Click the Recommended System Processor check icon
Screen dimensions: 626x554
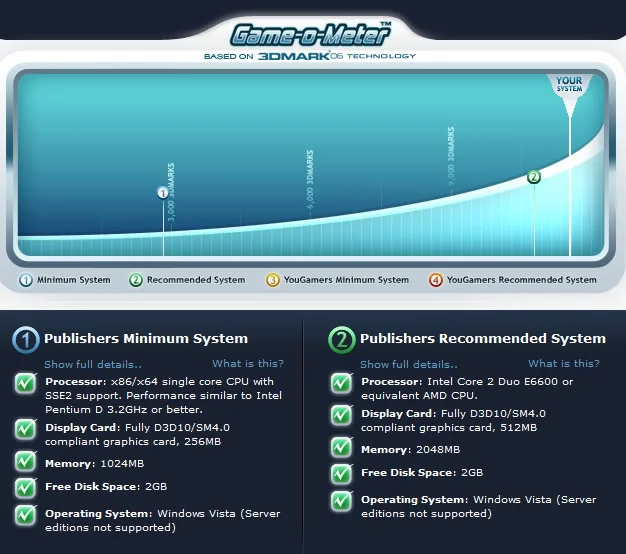tap(342, 383)
